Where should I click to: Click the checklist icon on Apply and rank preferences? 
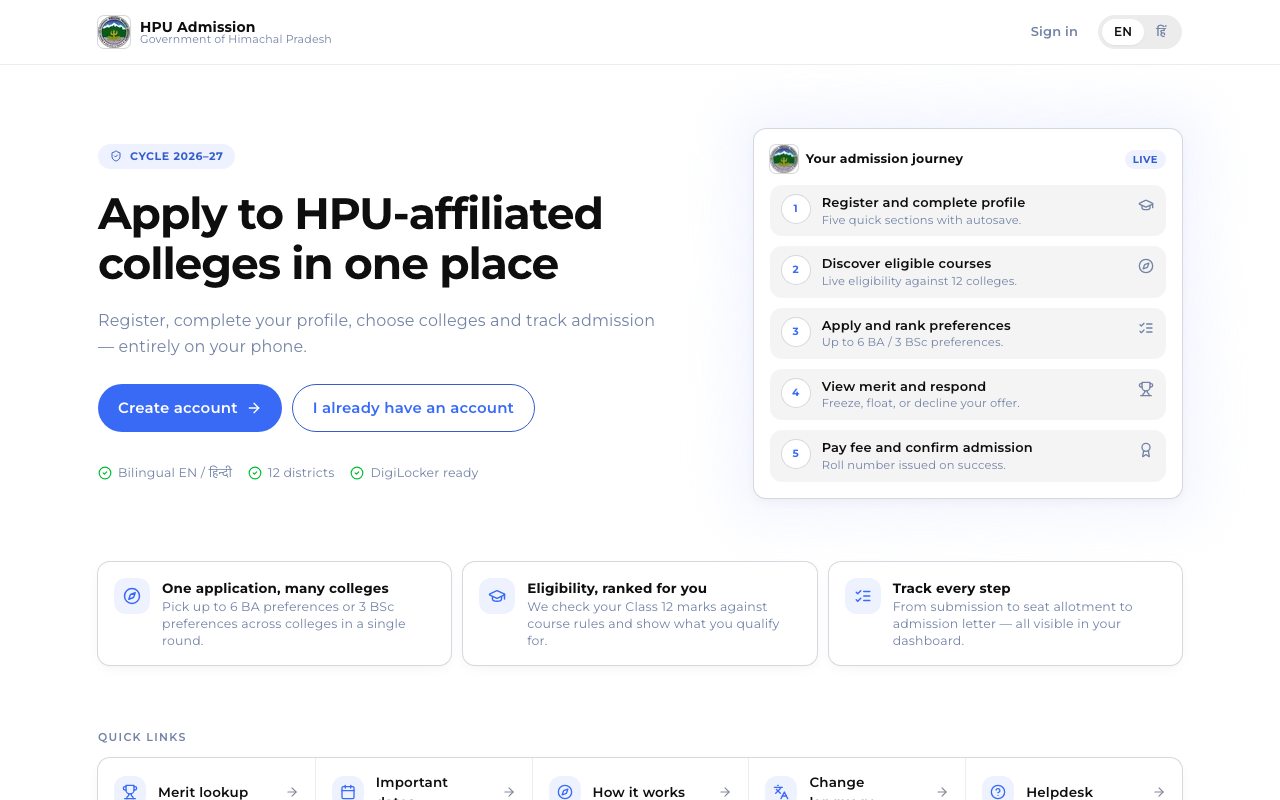click(x=1146, y=328)
